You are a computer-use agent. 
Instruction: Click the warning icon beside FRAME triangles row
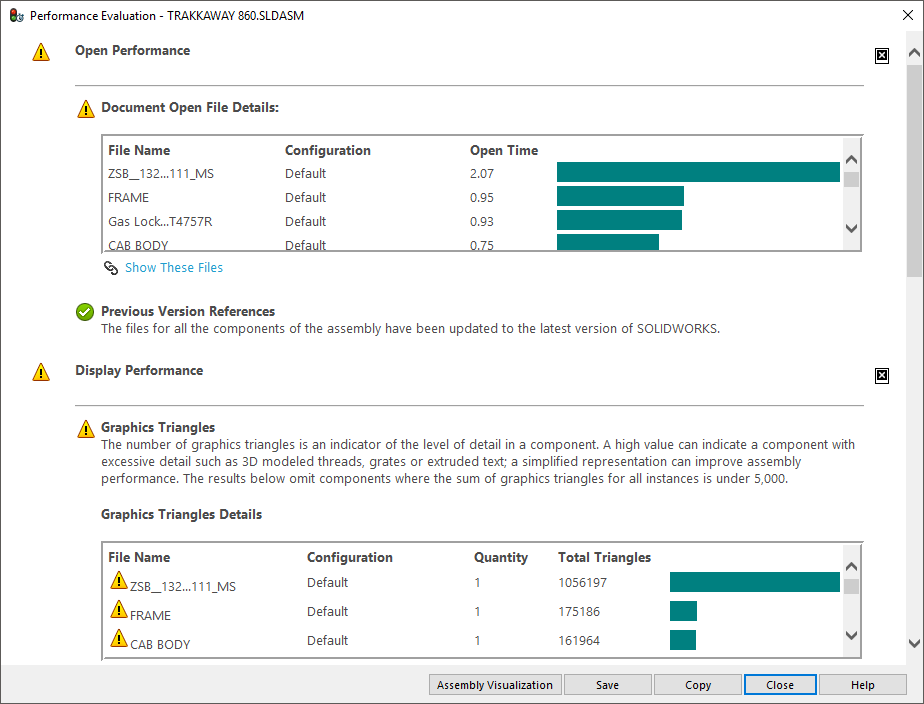coord(119,609)
